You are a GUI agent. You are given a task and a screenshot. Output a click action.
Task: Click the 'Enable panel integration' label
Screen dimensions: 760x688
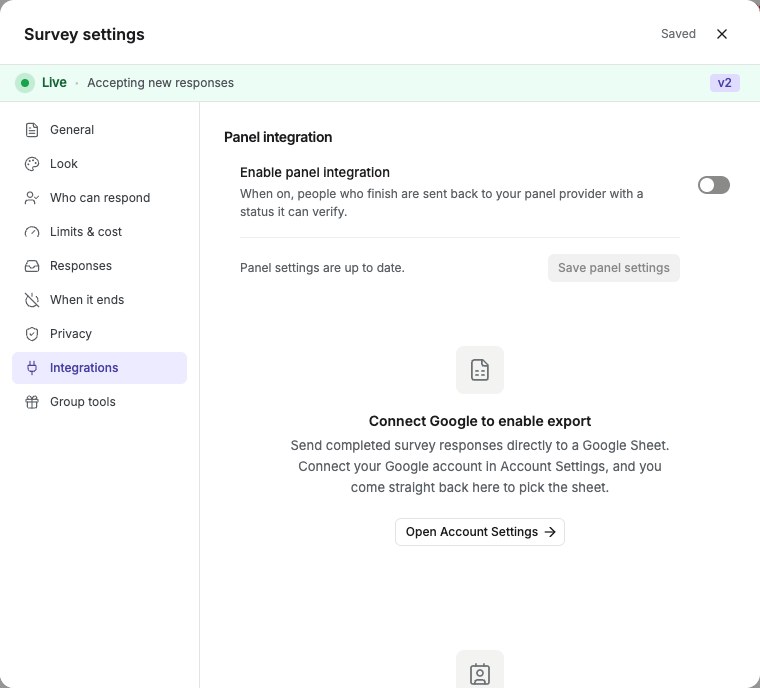point(315,172)
